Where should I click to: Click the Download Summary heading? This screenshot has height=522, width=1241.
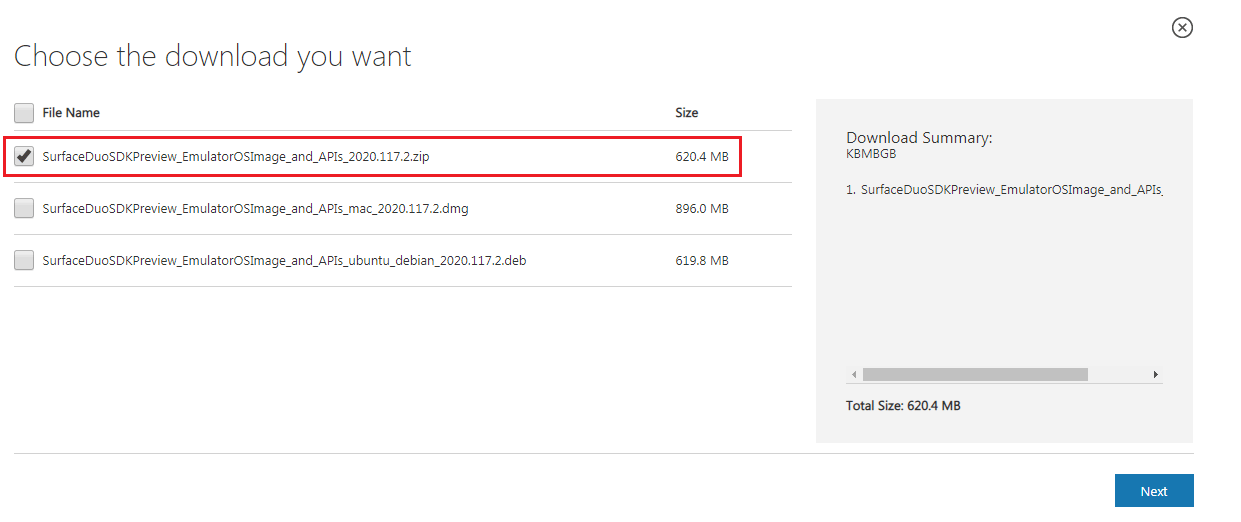click(919, 138)
